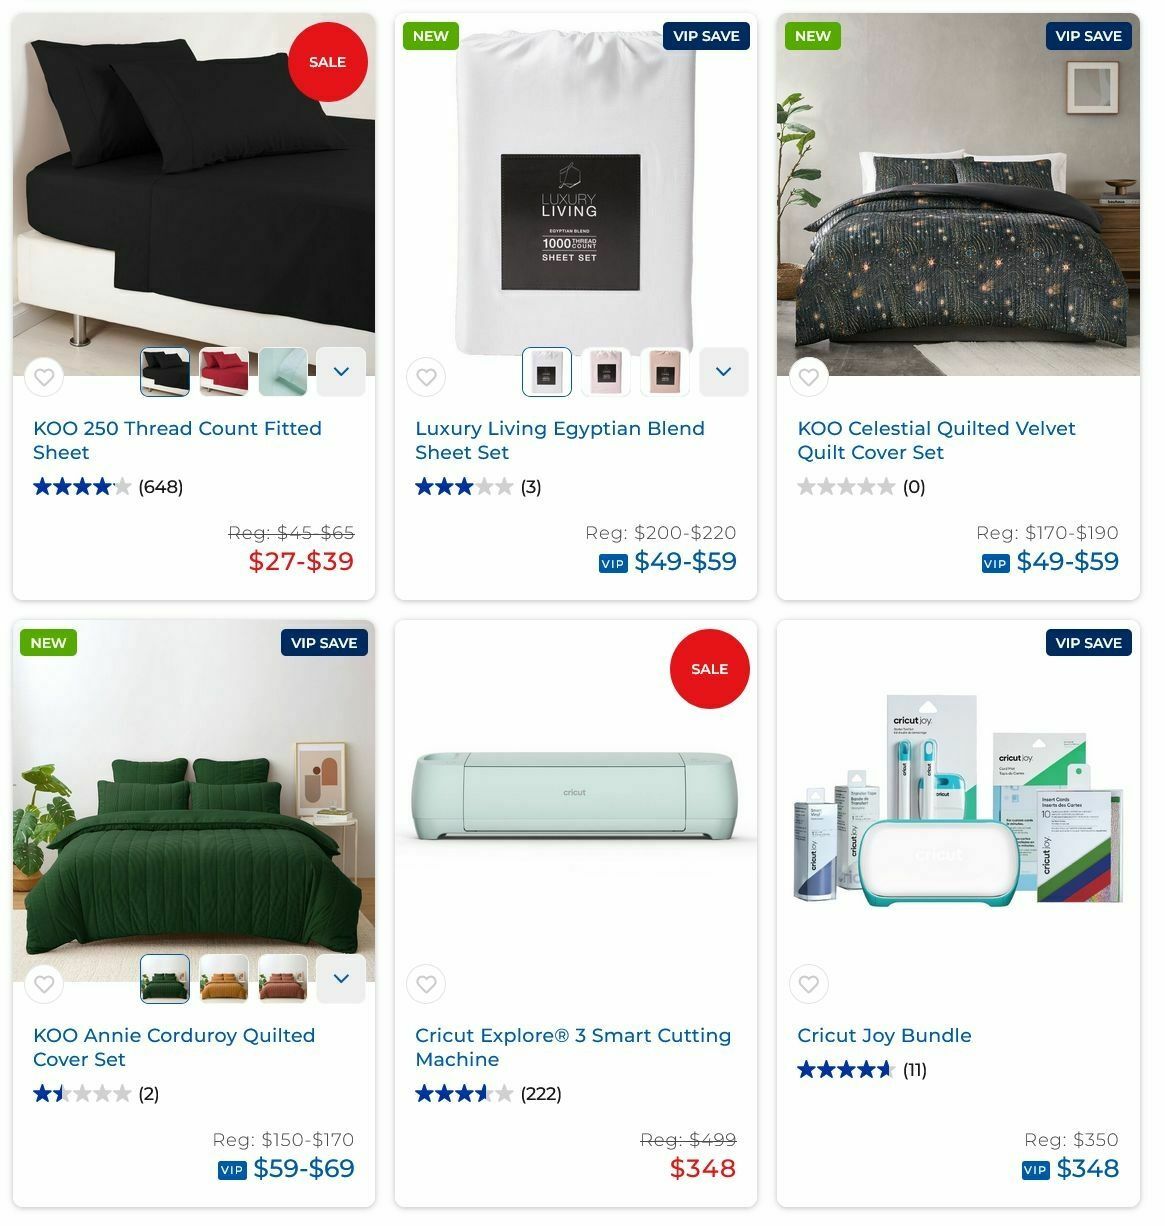The width and height of the screenshot is (1165, 1226).
Task: Select the orange Annie Corduroy color swatch
Action: pyautogui.click(x=224, y=979)
